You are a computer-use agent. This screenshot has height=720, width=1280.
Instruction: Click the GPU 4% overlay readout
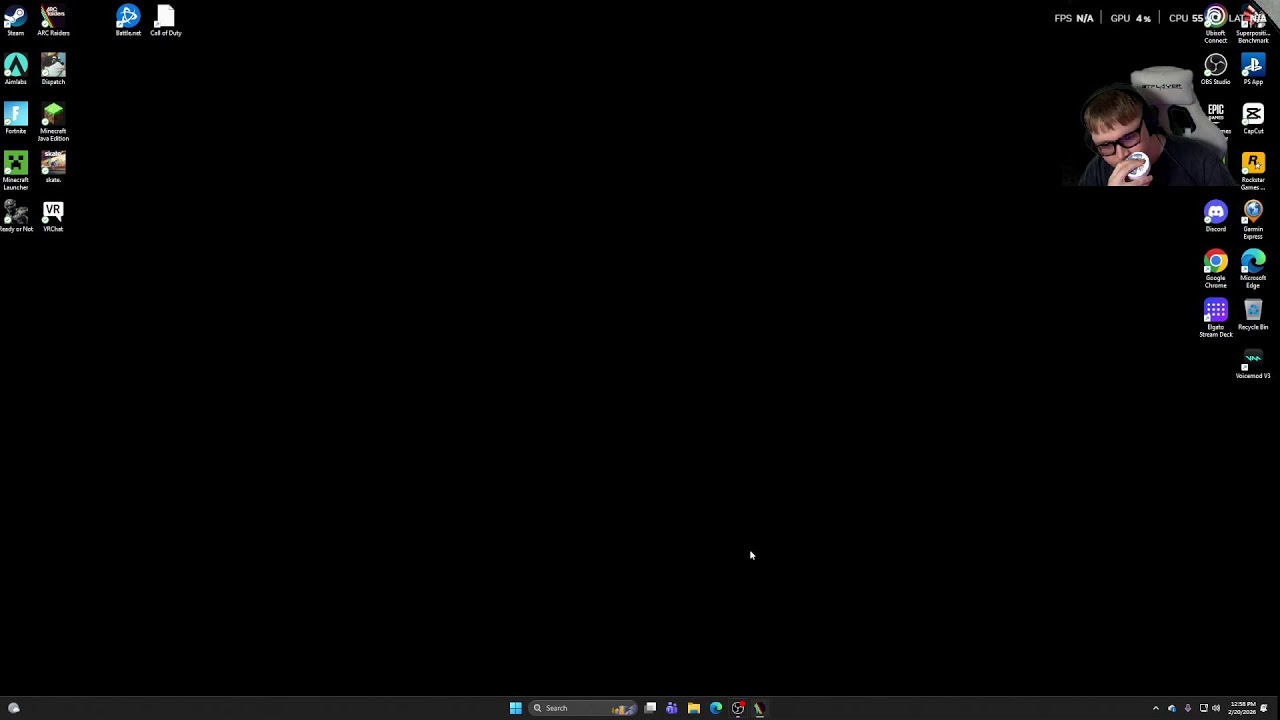(1131, 18)
